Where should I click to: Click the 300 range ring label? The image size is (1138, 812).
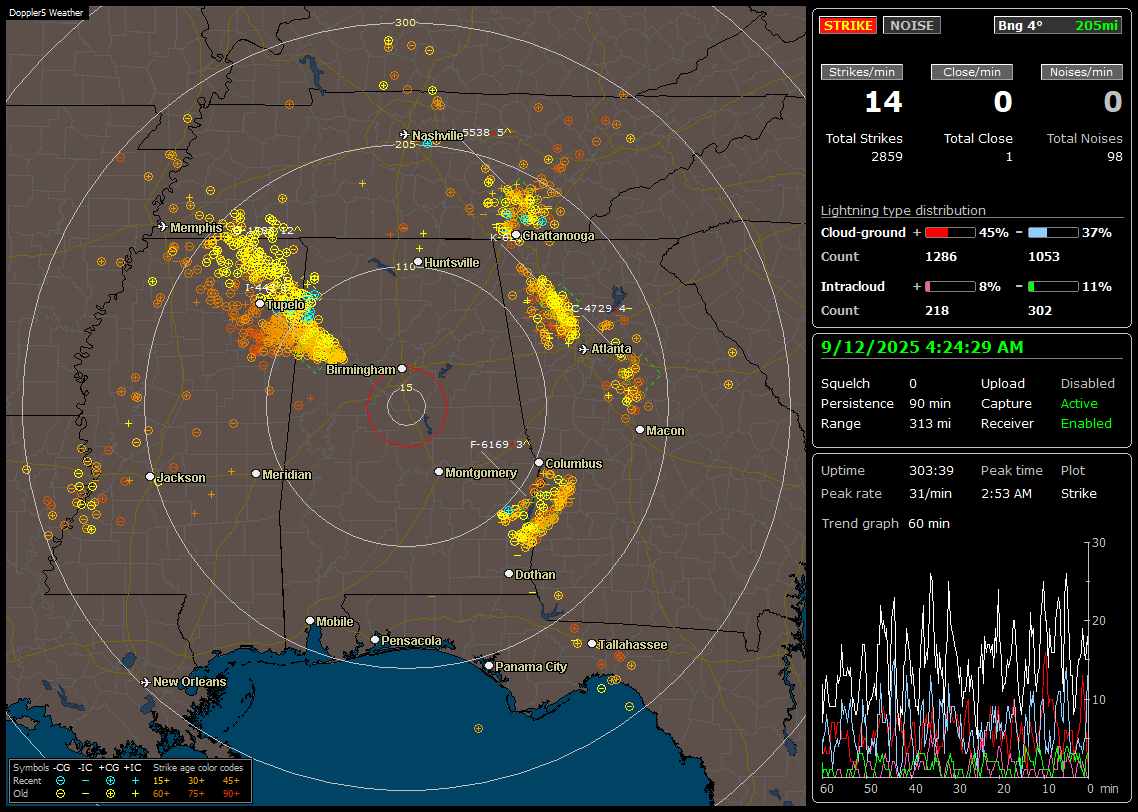point(405,22)
